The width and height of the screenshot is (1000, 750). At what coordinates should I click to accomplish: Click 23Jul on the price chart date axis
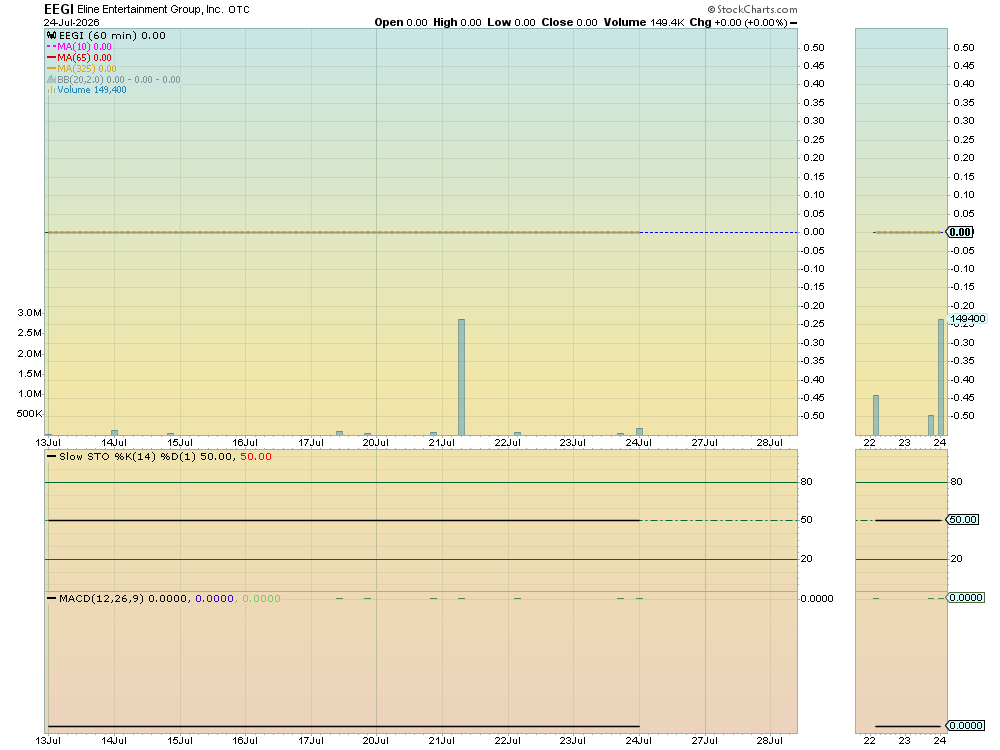(573, 443)
